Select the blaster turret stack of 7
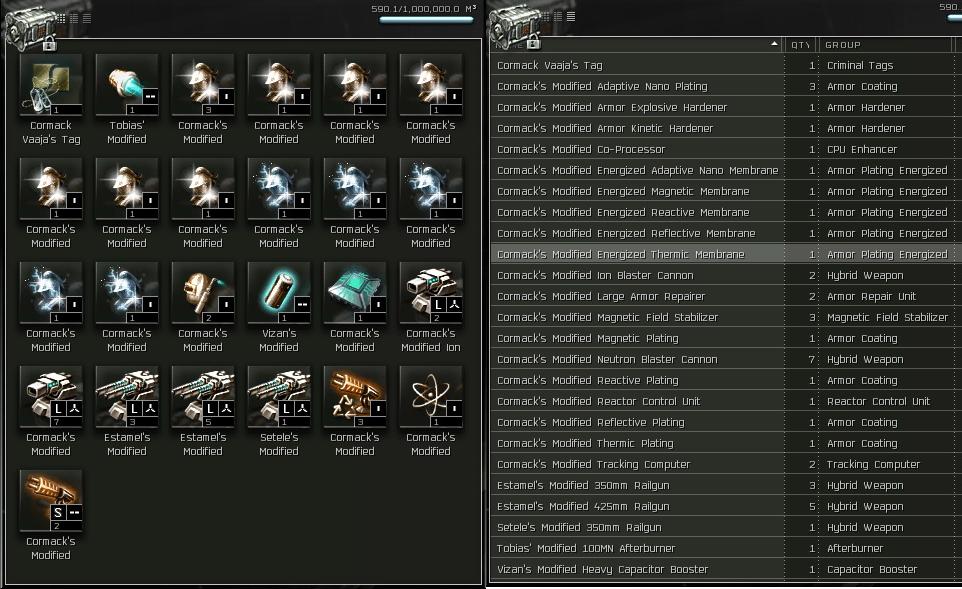This screenshot has width=962, height=589. click(51, 397)
